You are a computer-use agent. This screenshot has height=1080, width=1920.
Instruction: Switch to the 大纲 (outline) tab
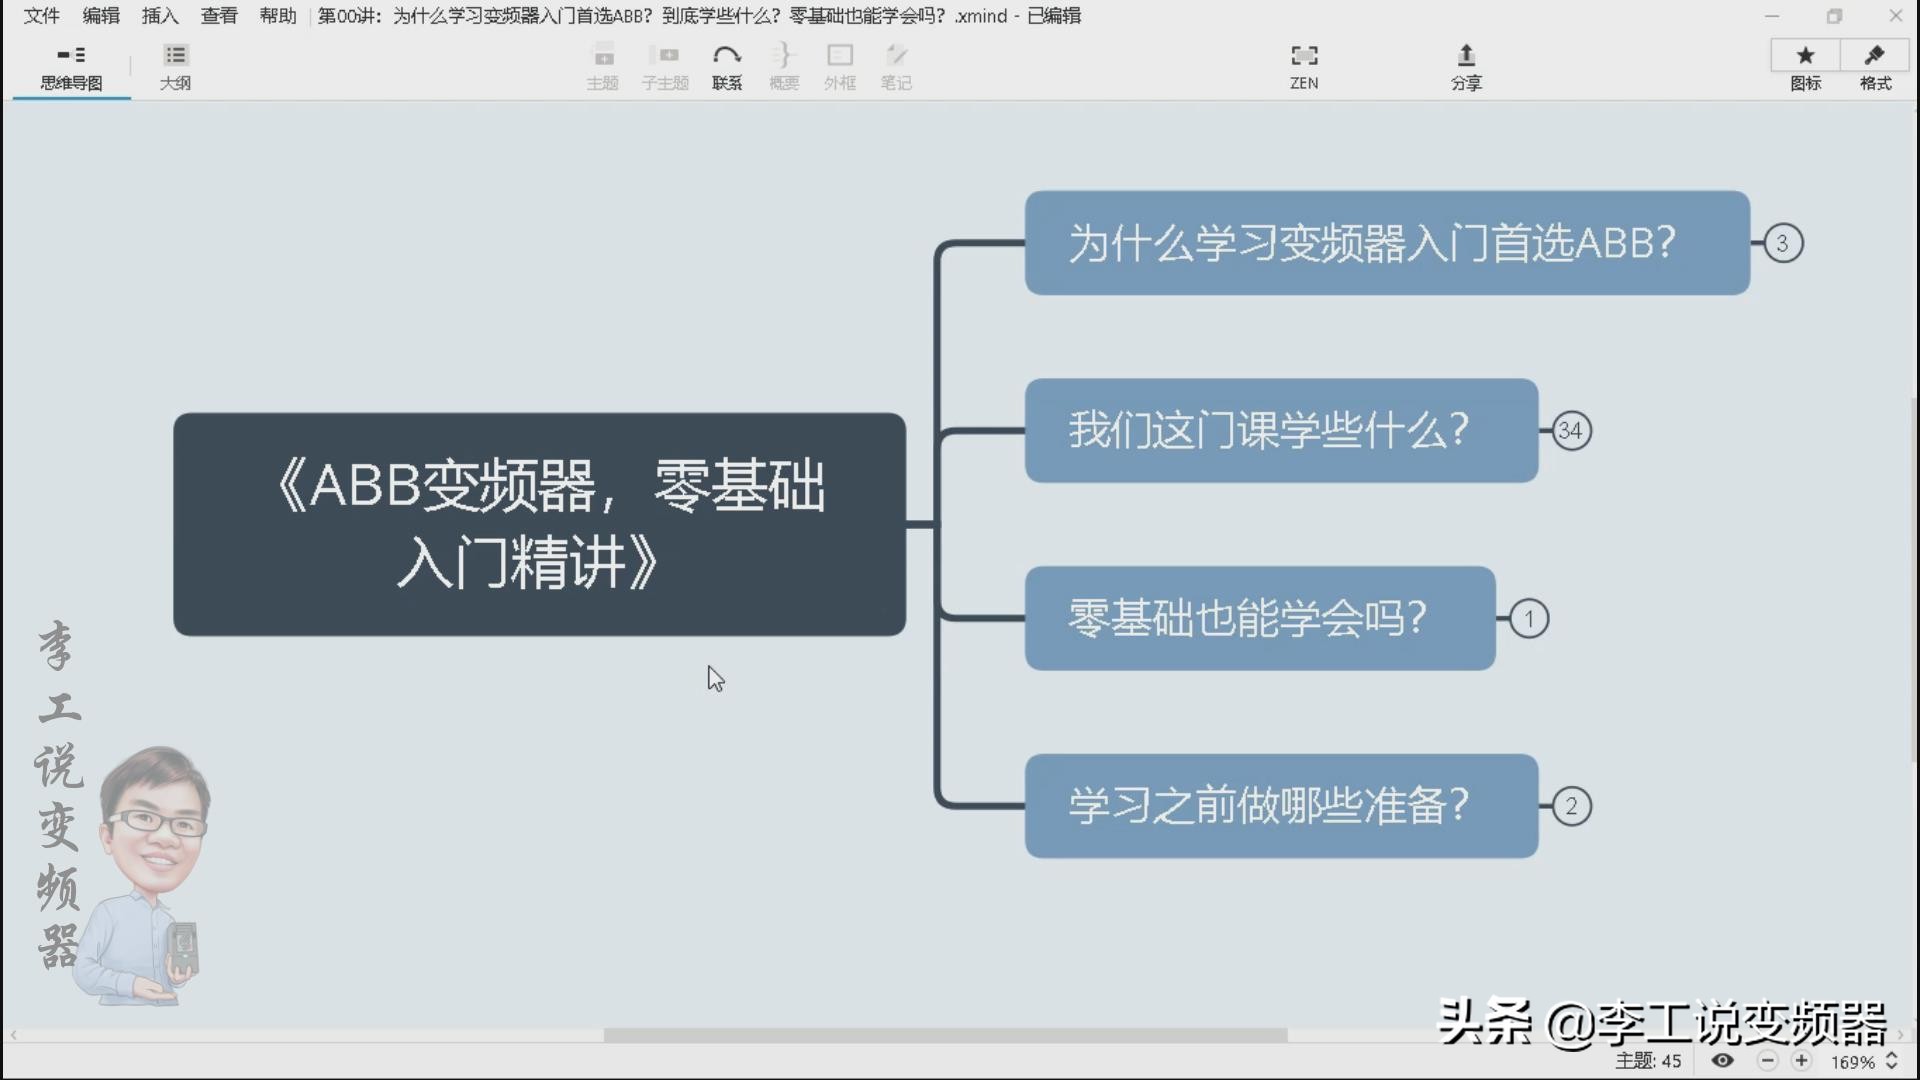click(175, 65)
